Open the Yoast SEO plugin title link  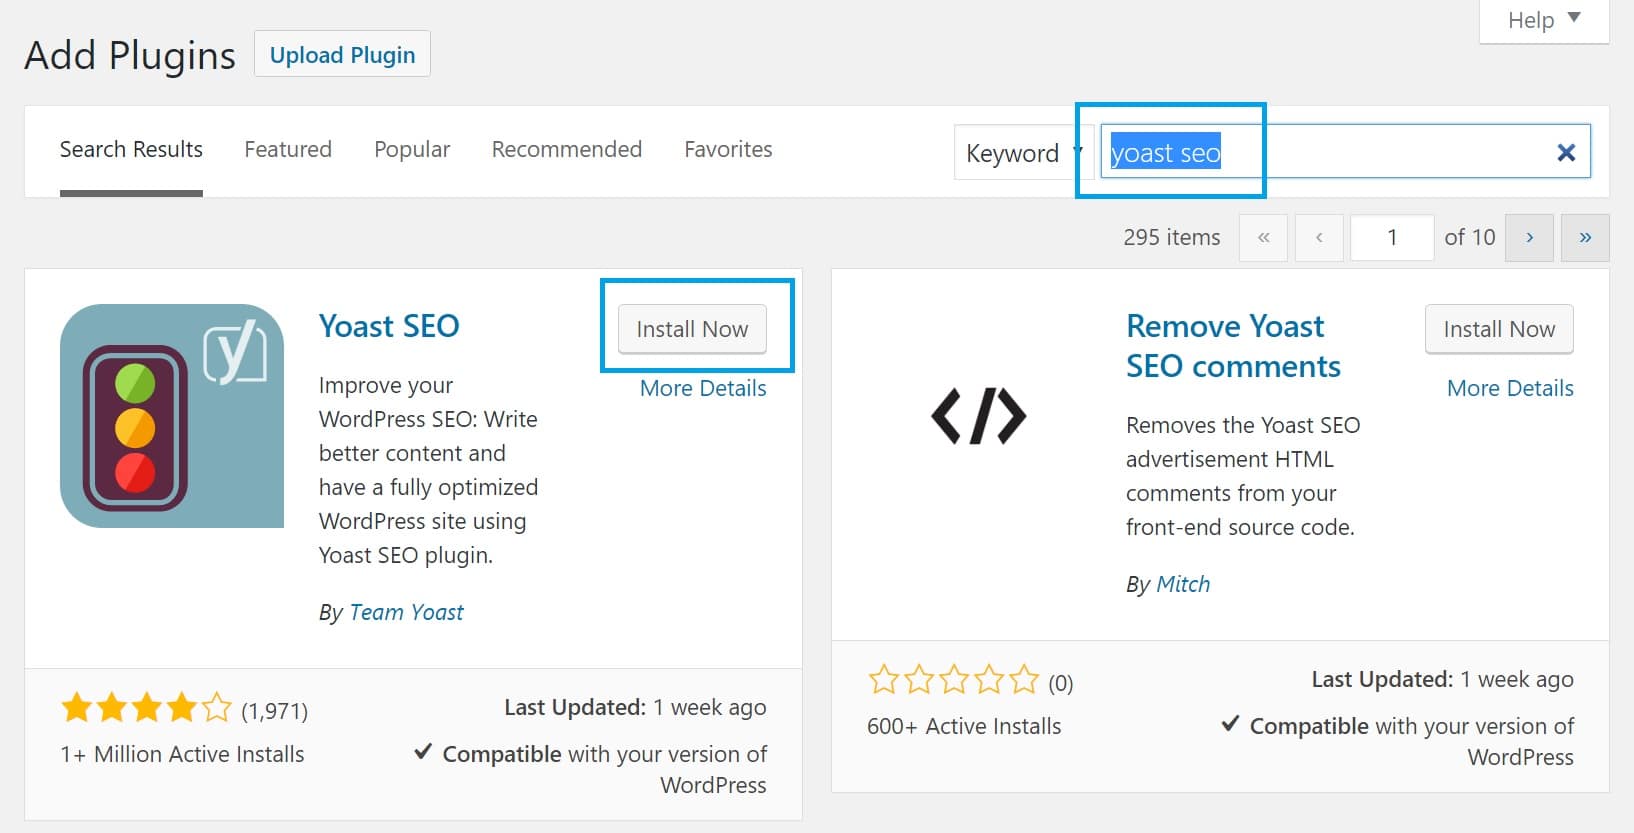pos(389,326)
